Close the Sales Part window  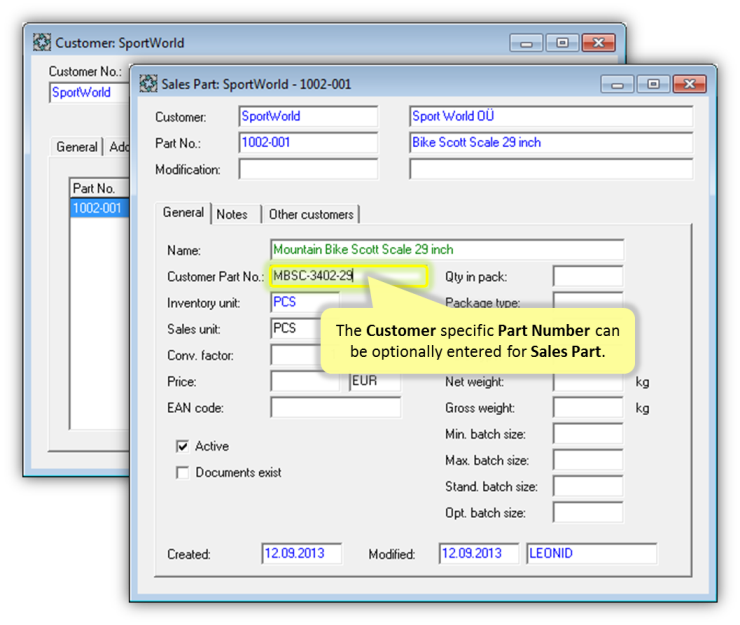click(690, 84)
